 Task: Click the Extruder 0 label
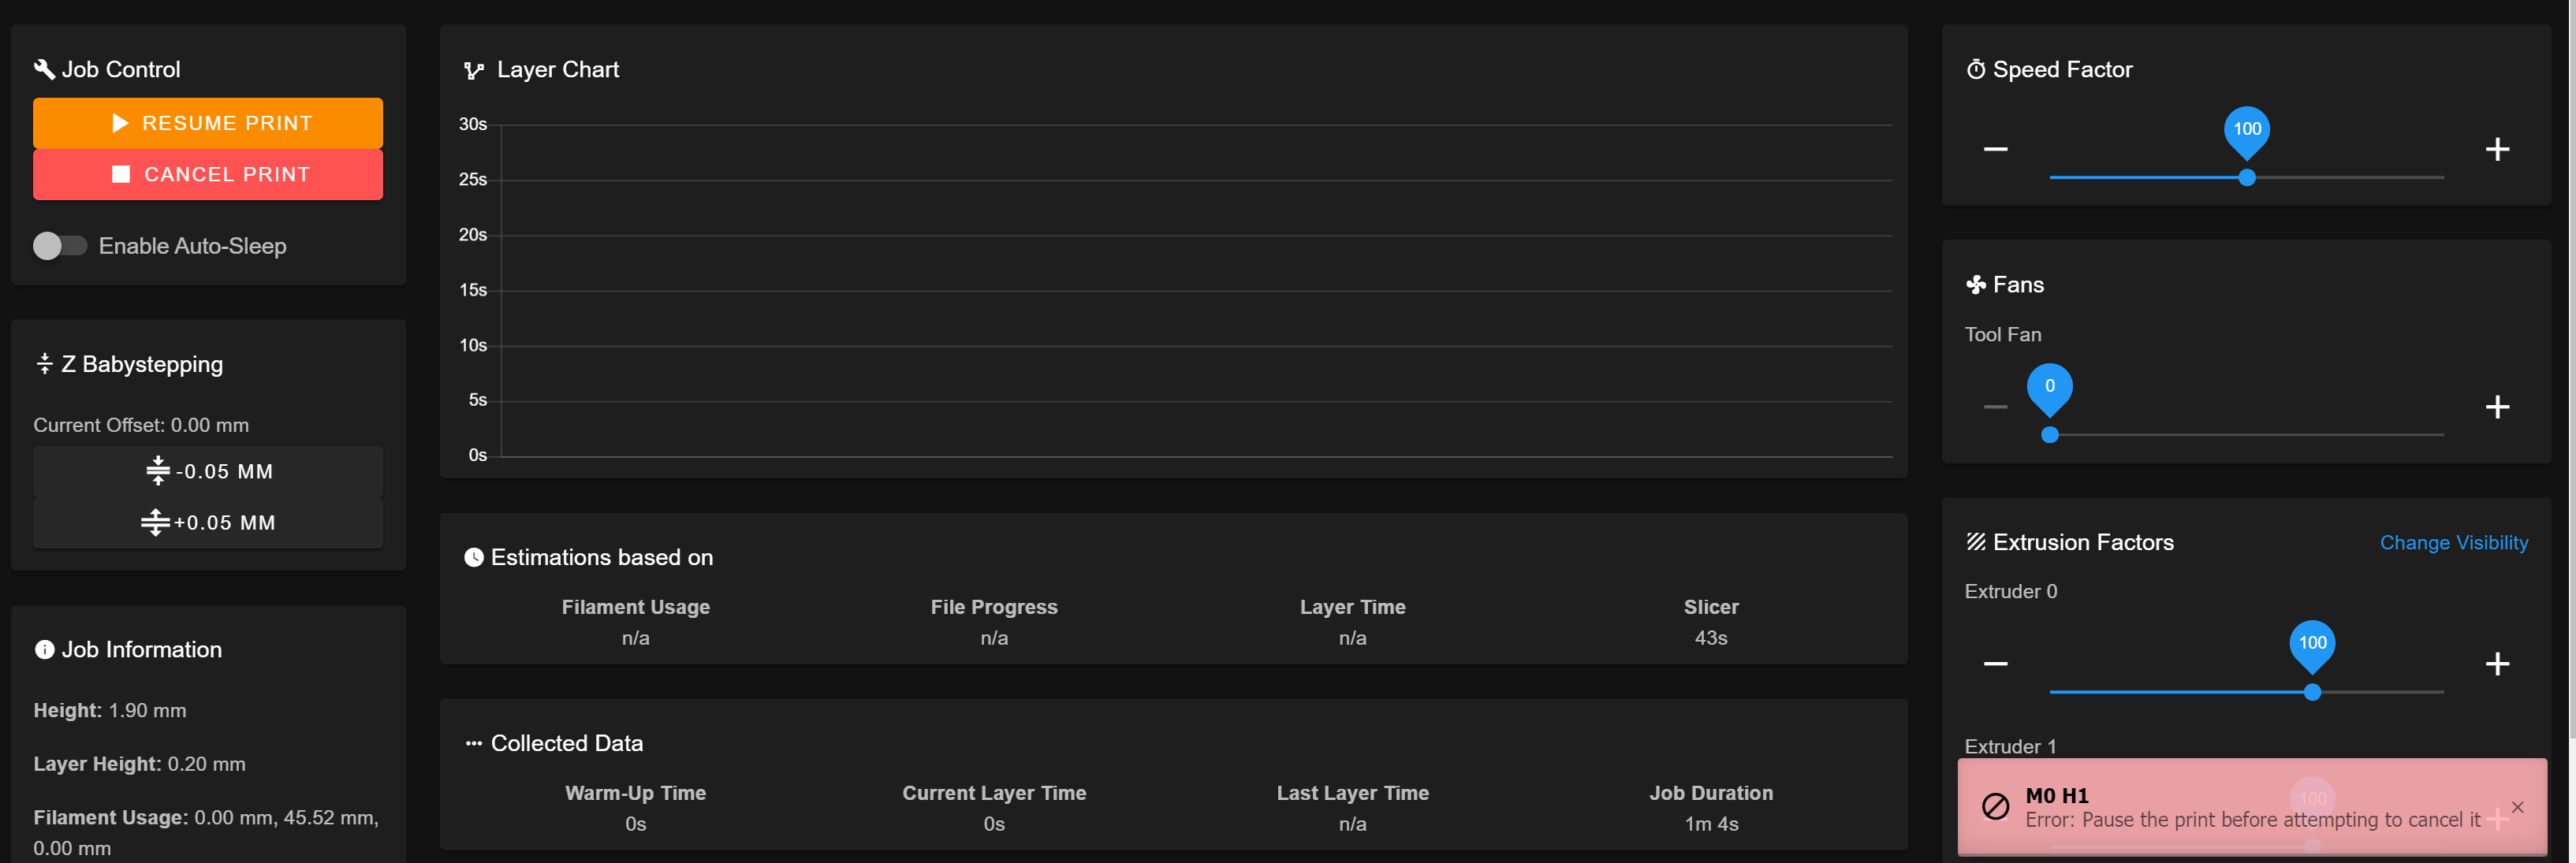click(x=2010, y=592)
